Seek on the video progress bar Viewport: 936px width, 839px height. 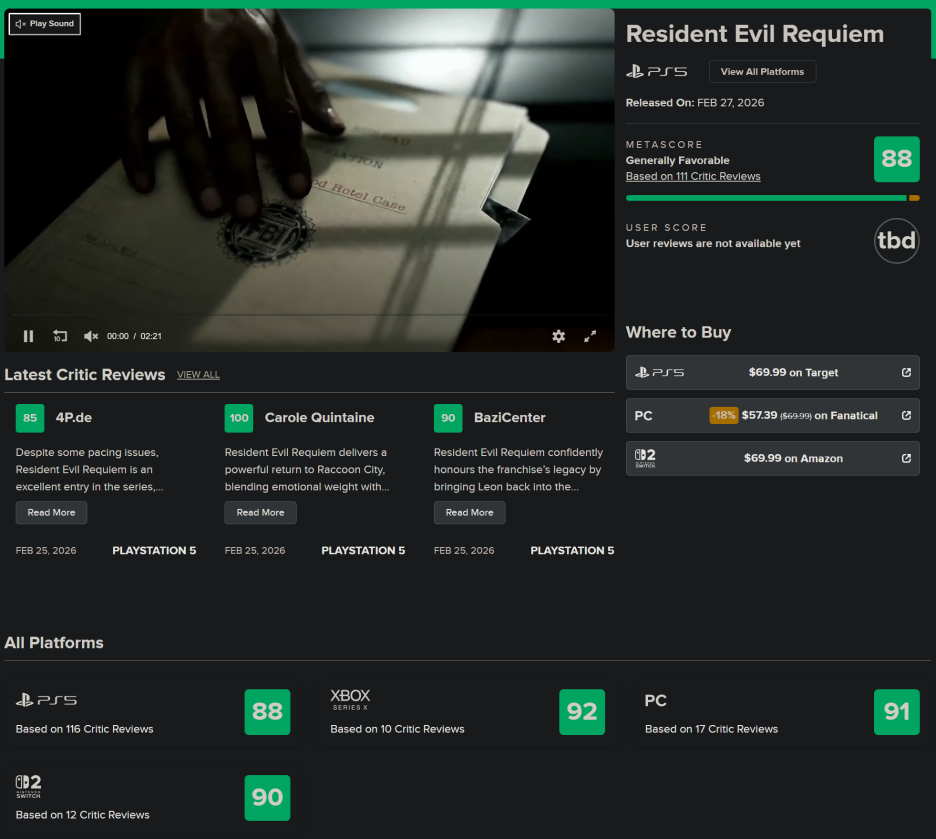[309, 314]
